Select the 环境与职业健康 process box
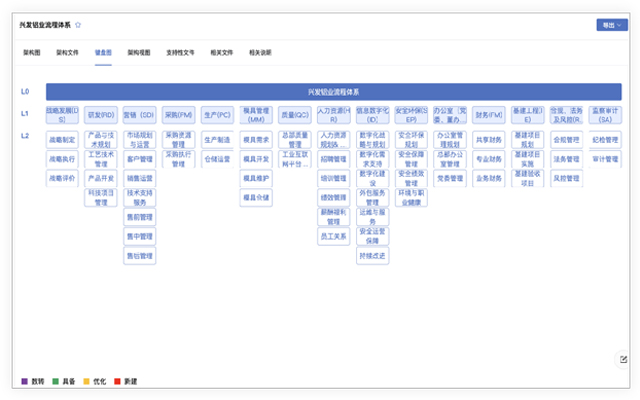Image resolution: width=640 pixels, height=400 pixels. click(x=411, y=198)
